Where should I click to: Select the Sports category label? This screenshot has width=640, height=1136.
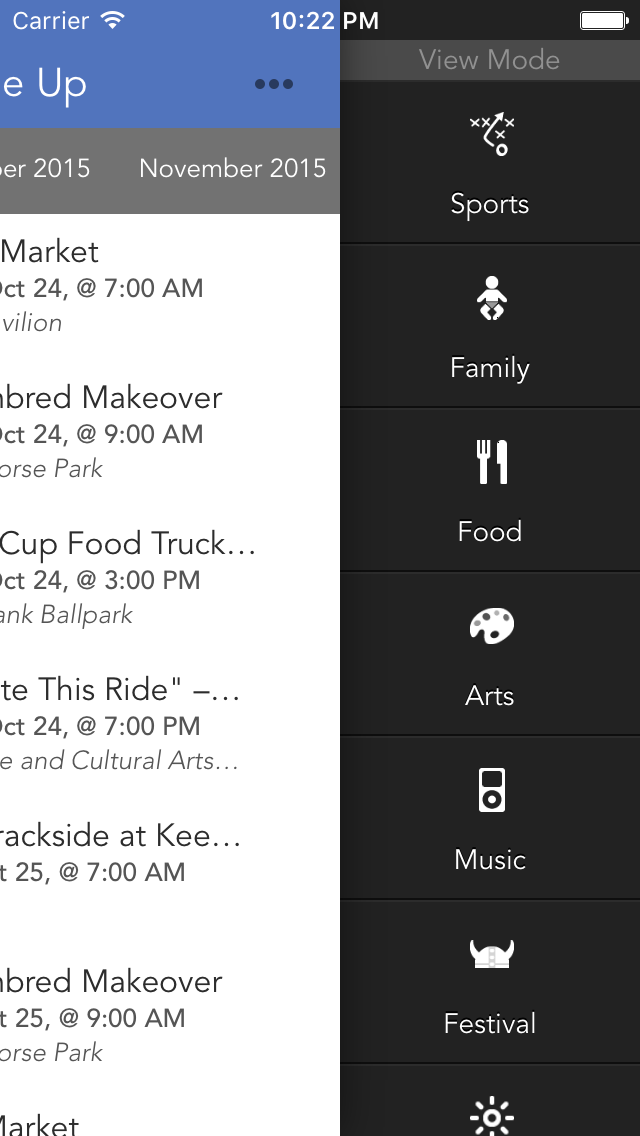[x=490, y=204]
